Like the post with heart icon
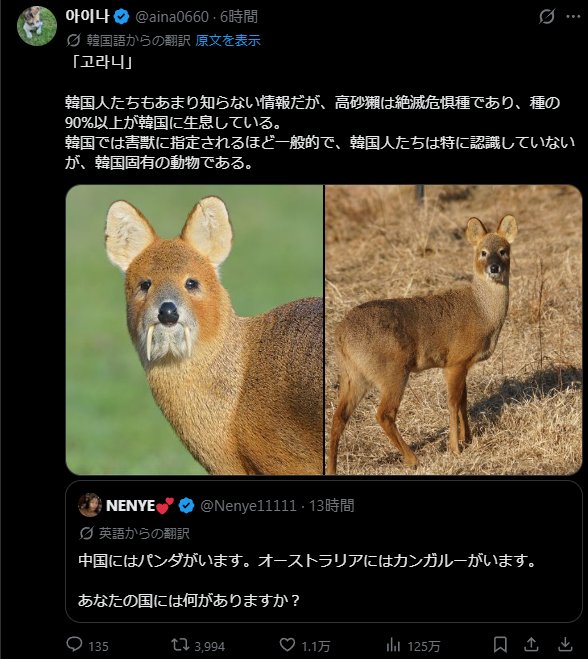The height and width of the screenshot is (659, 588). pyautogui.click(x=287, y=644)
